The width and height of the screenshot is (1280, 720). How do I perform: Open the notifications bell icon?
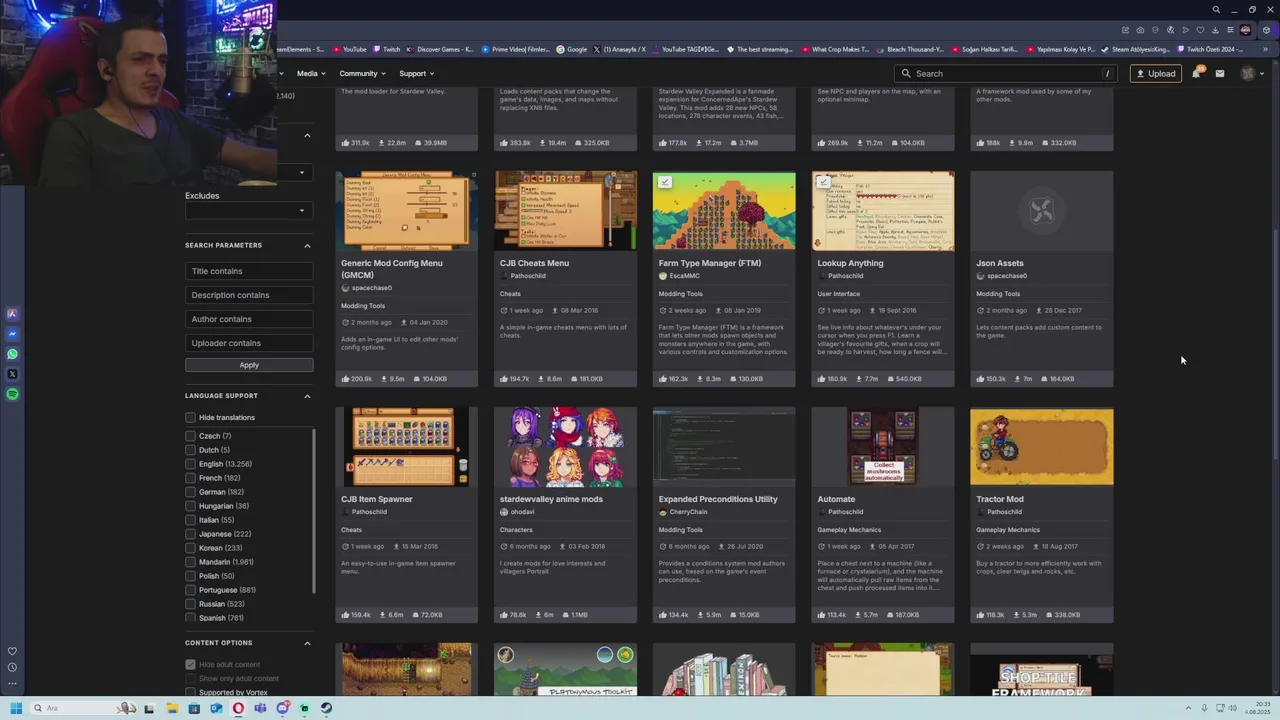pos(1196,73)
